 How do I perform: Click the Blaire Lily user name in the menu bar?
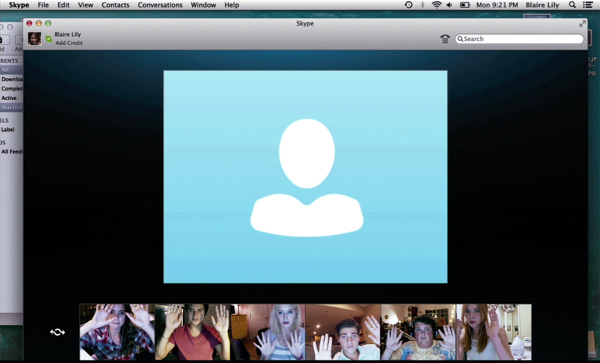pyautogui.click(x=542, y=5)
